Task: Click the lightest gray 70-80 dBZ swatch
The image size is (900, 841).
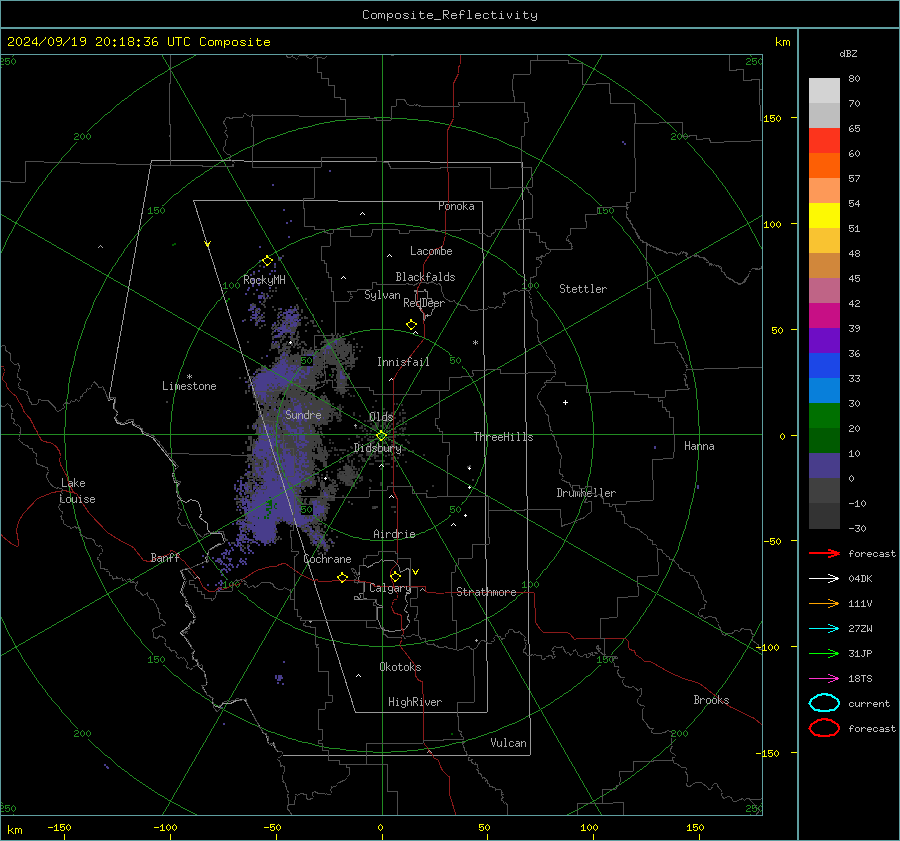Action: coord(824,91)
